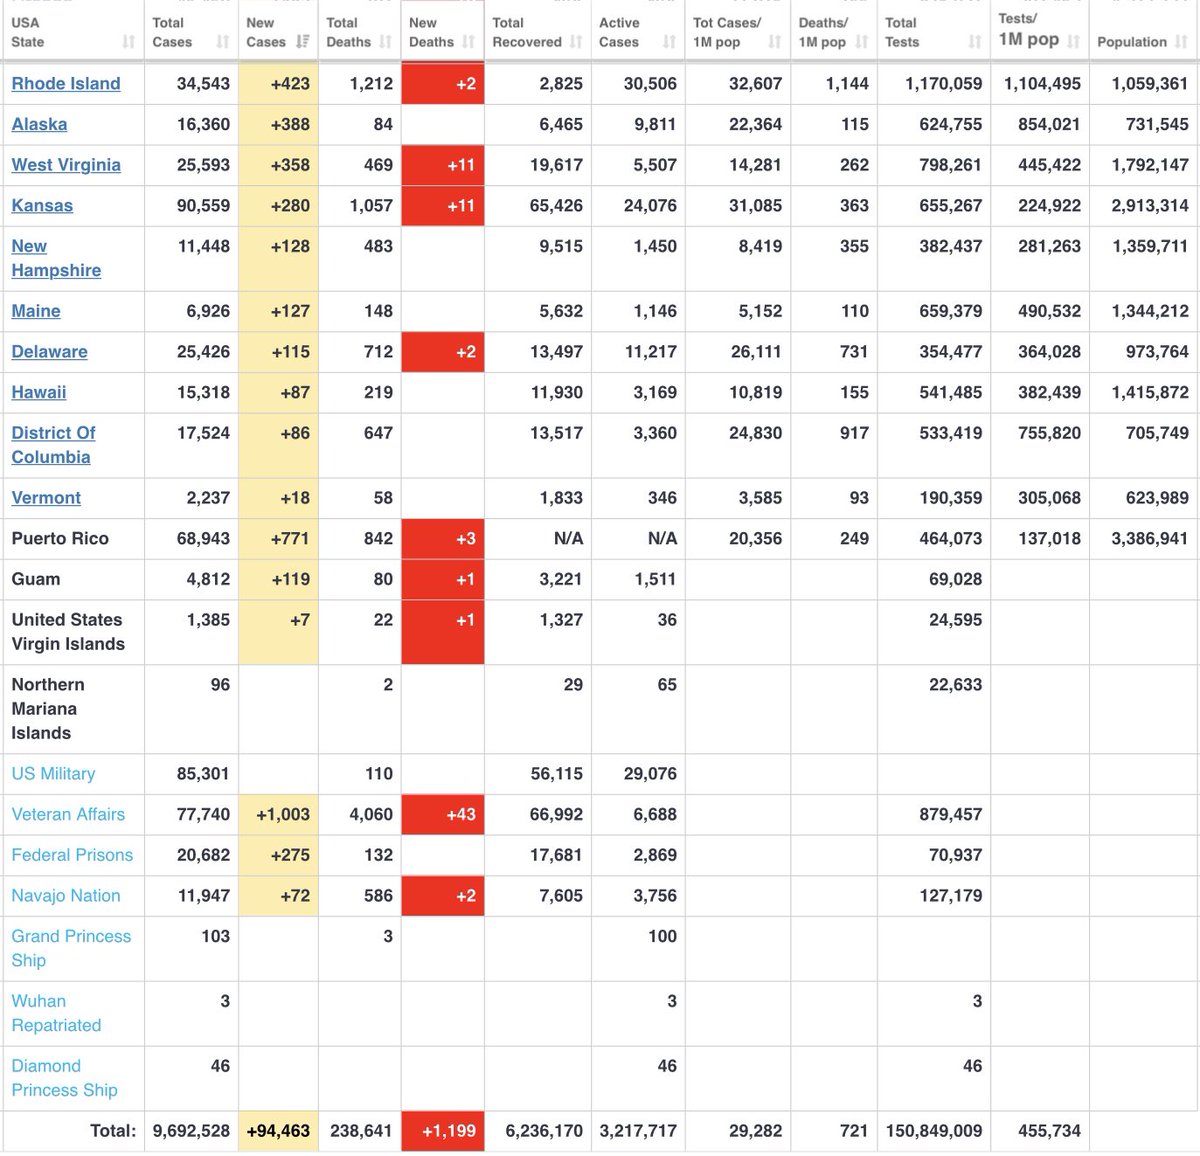Sort by USA State column sort icon

coord(128,42)
